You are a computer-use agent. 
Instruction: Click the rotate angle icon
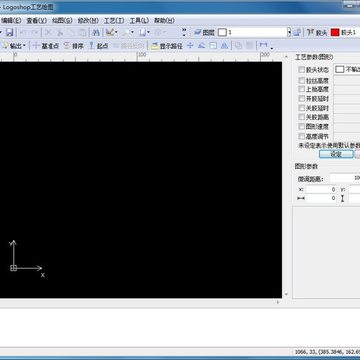[x=201, y=46]
